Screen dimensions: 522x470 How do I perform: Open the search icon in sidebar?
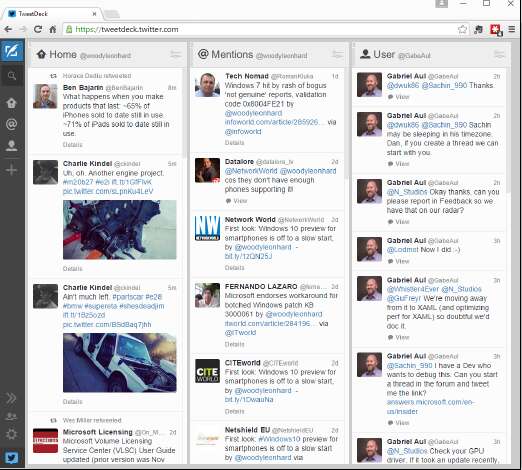coord(12,76)
